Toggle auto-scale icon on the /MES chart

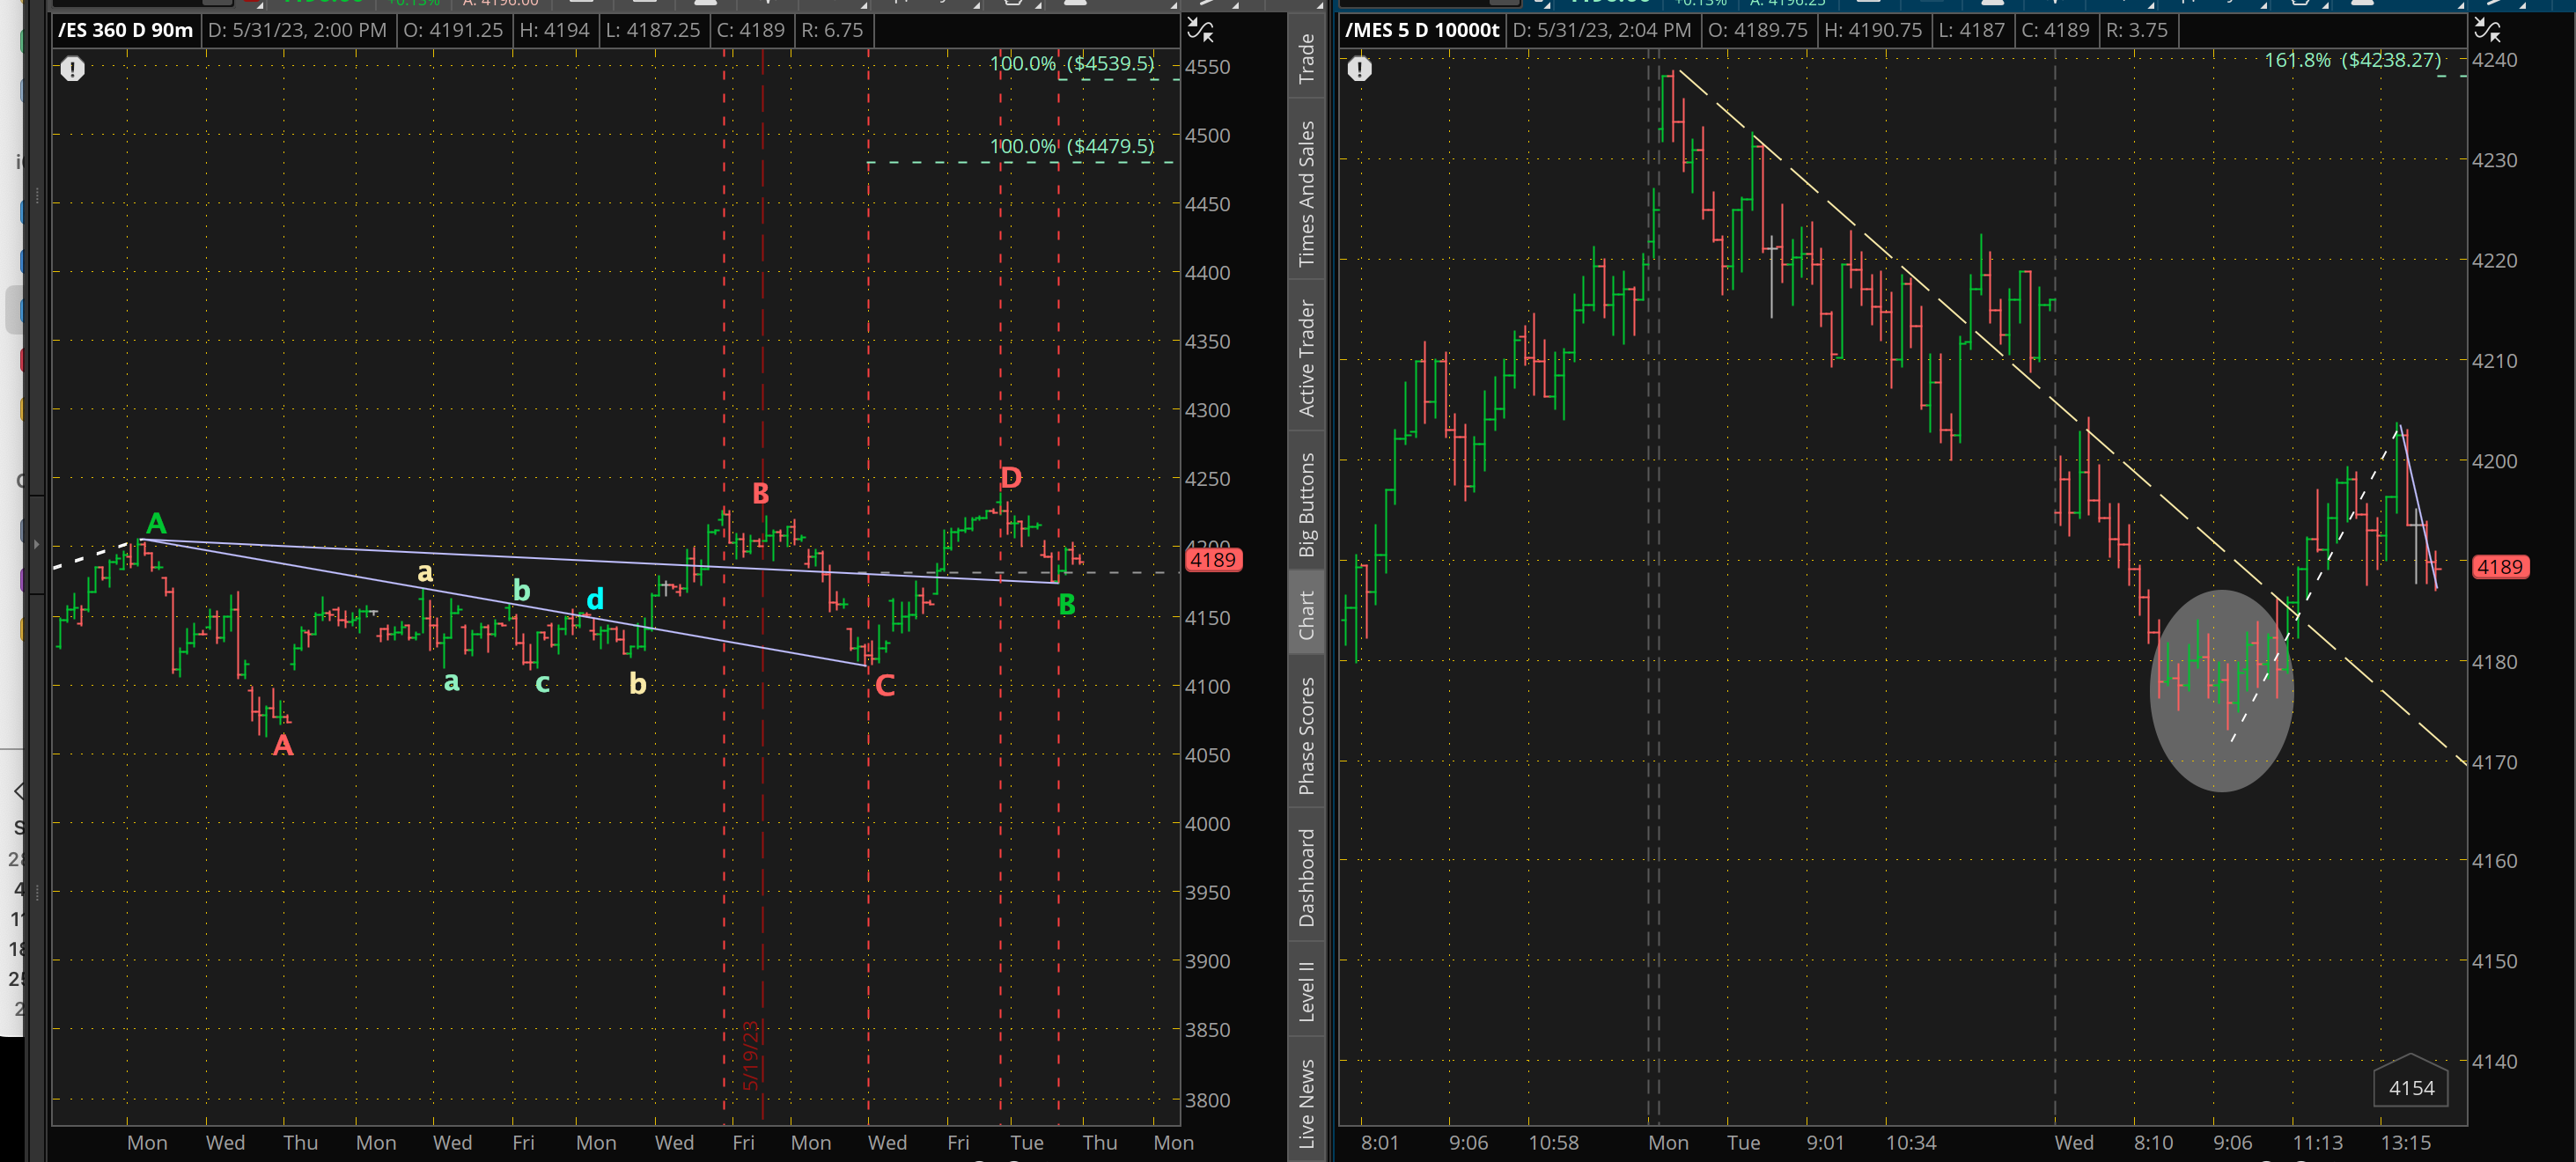[2487, 30]
